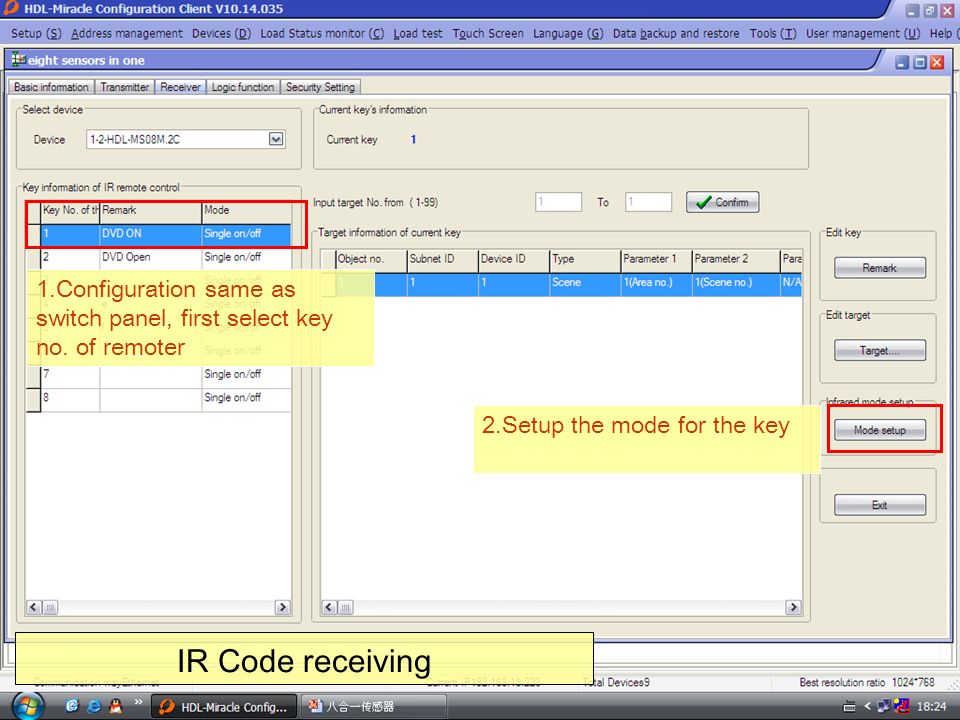
Task: Click the 'To' target number field
Action: (x=648, y=202)
